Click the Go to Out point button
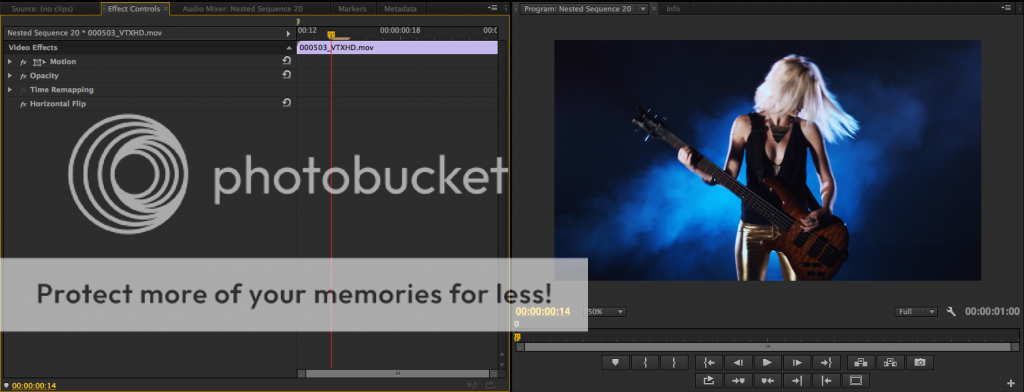Screen dimensions: 1024x392 click(826, 363)
